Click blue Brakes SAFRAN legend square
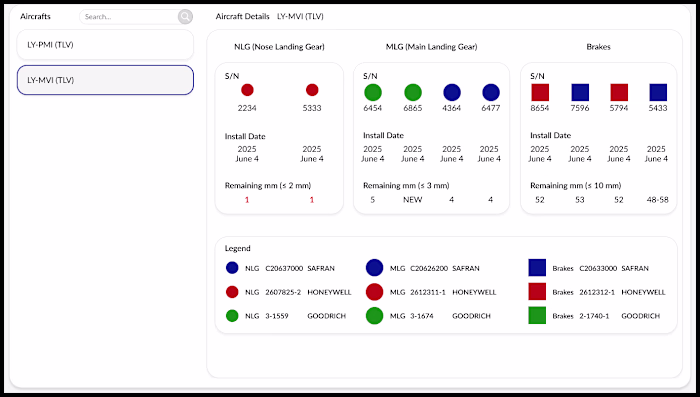Screen dimensions: 700x397 [537, 267]
